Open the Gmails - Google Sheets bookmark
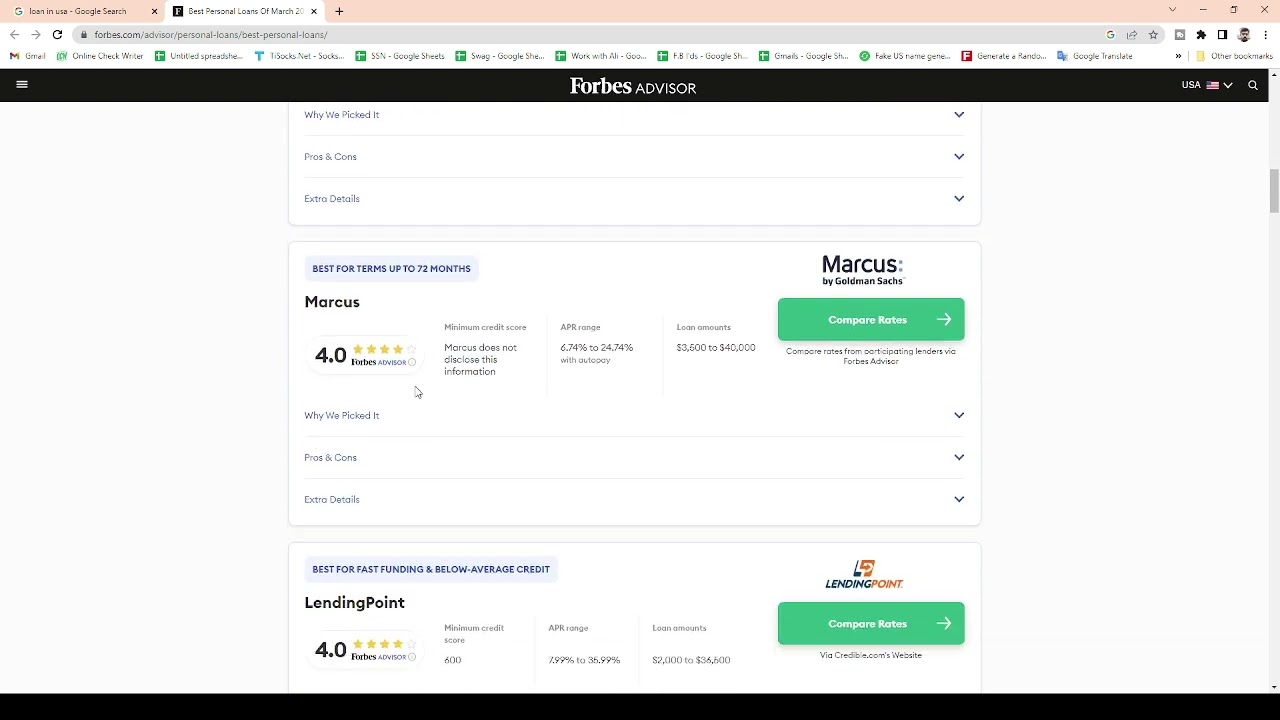 pyautogui.click(x=804, y=56)
